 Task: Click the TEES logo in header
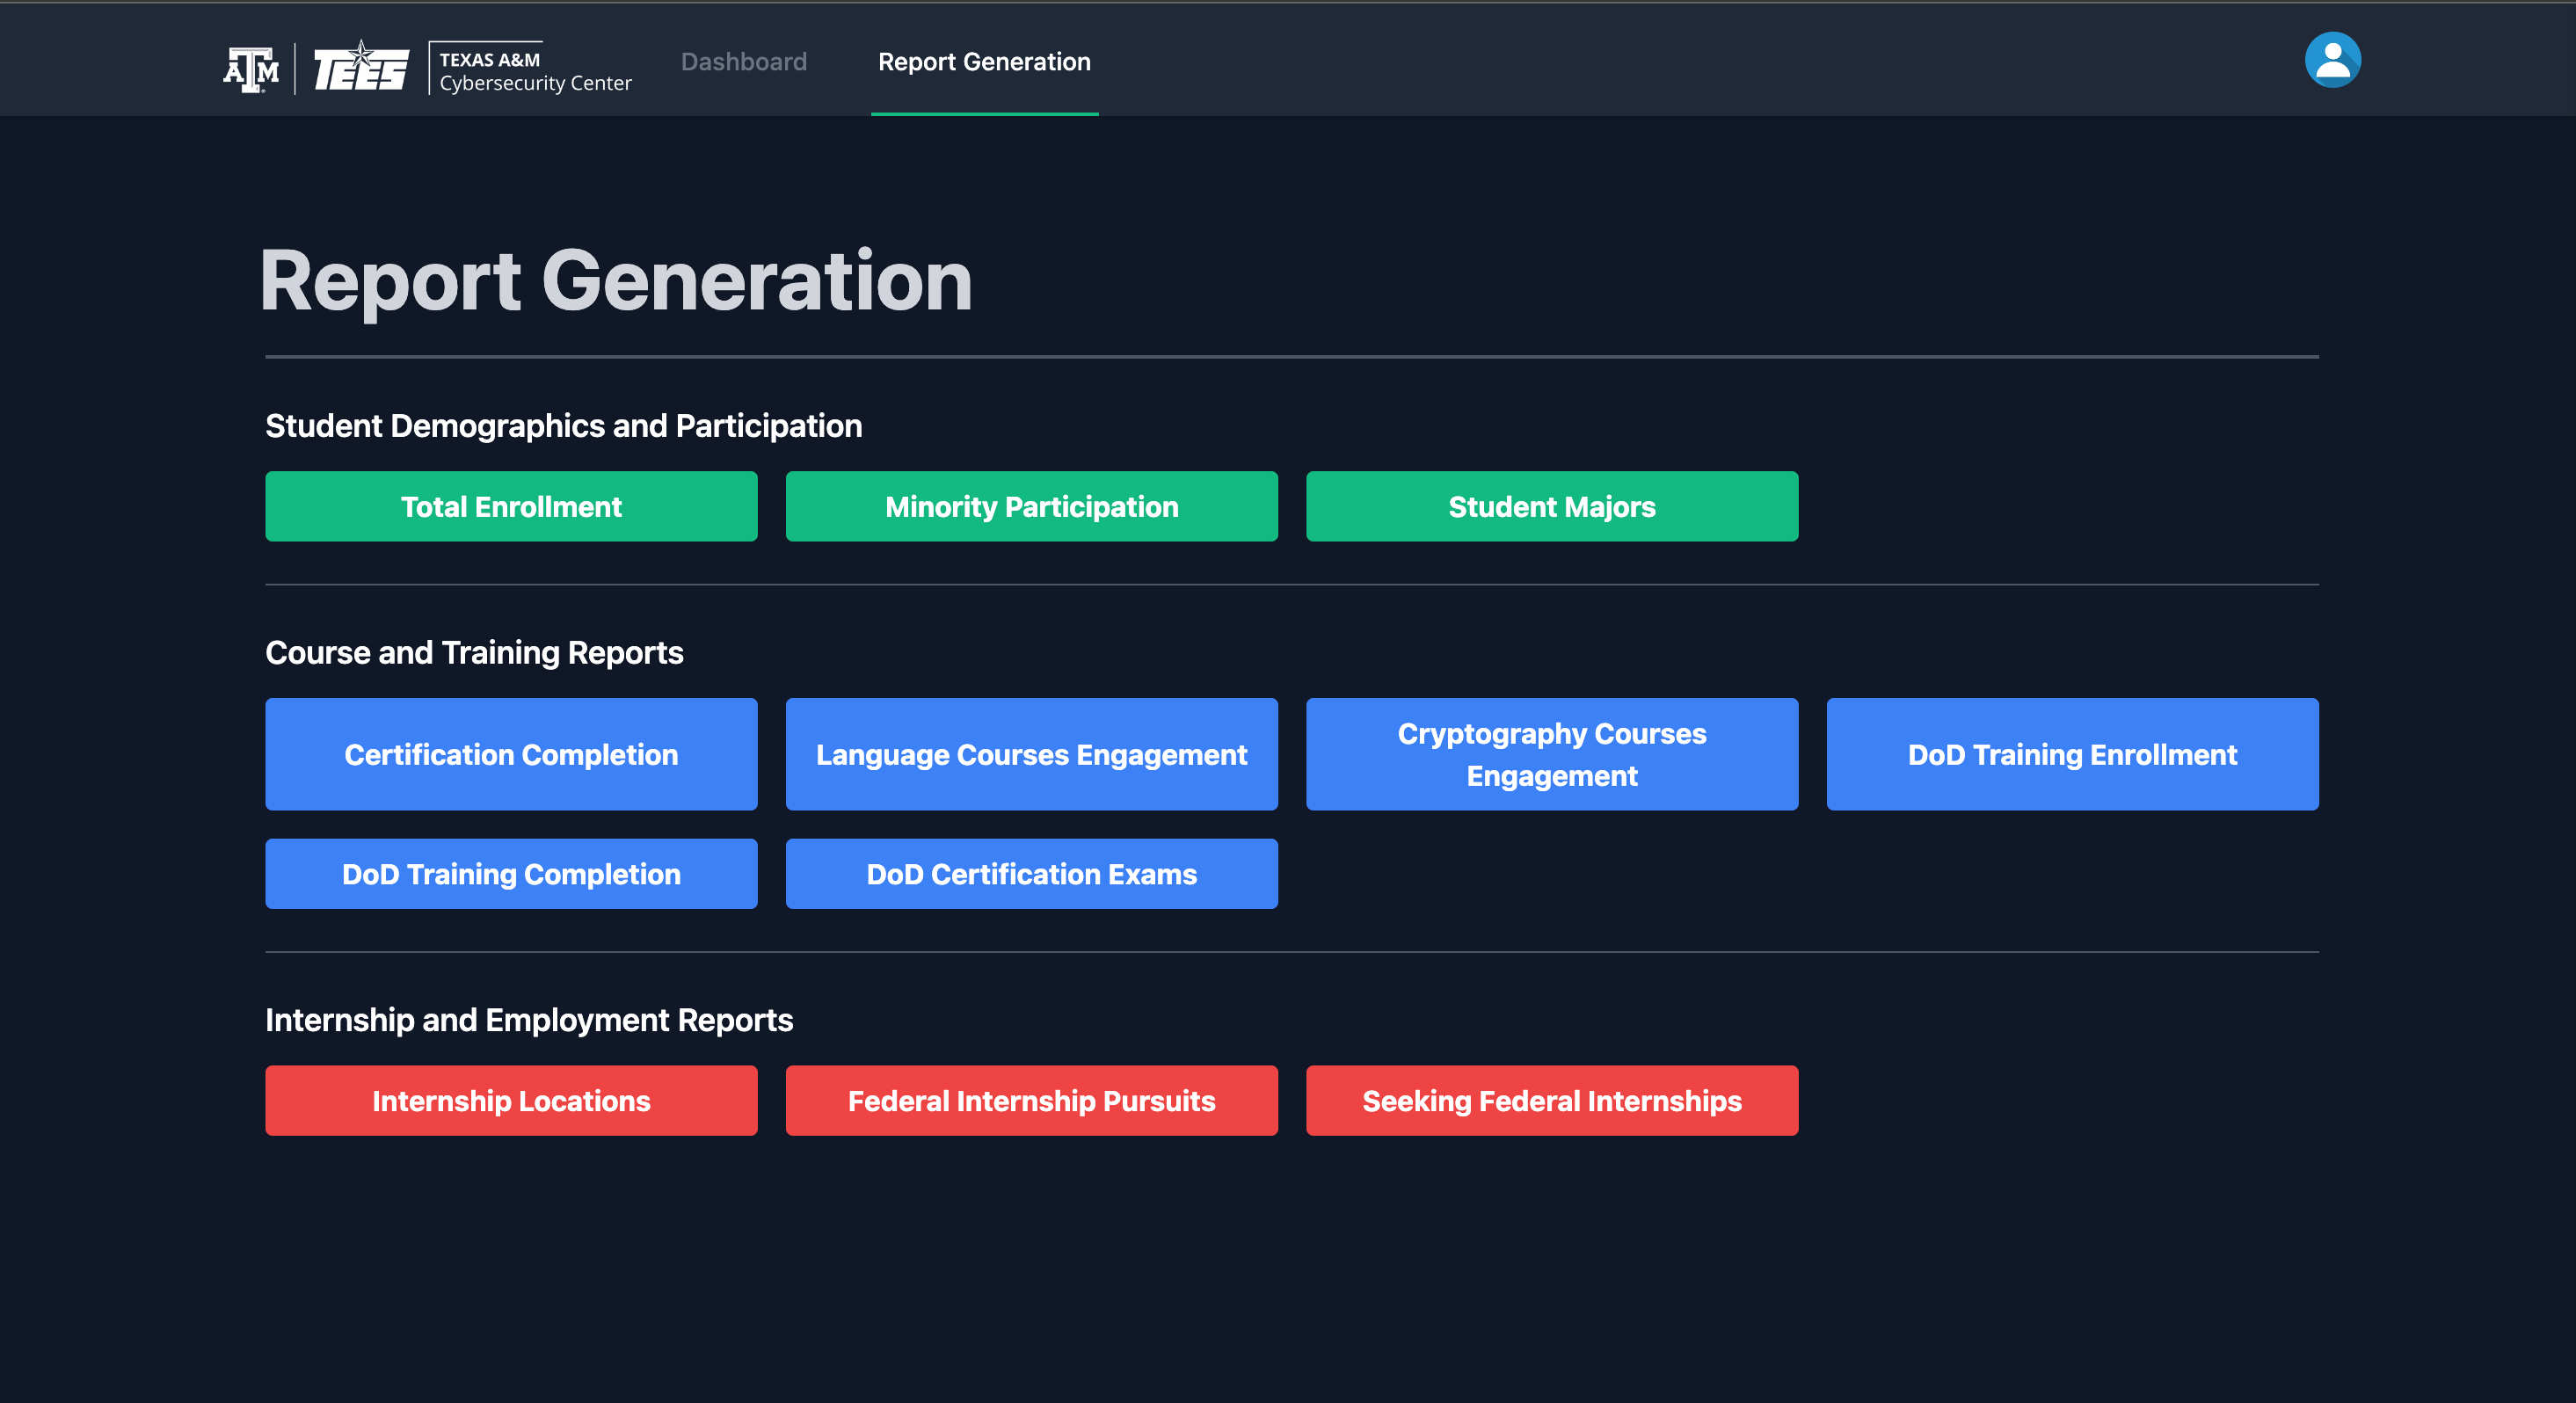pyautogui.click(x=361, y=68)
